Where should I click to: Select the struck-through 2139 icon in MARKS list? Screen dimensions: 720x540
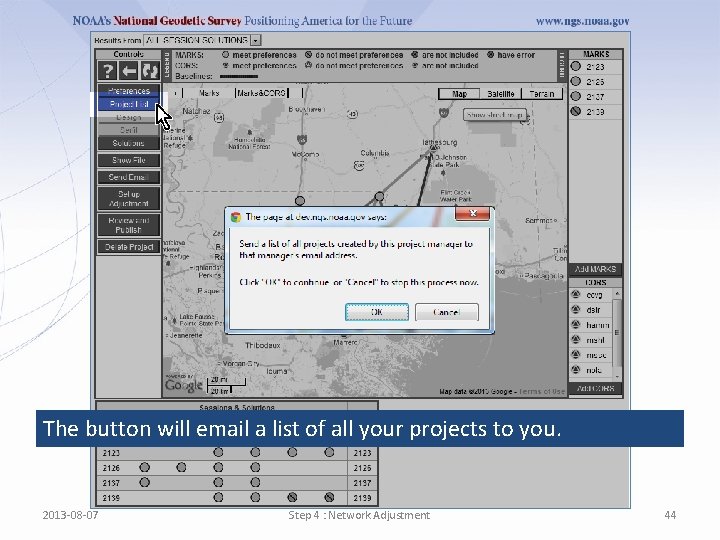[575, 111]
